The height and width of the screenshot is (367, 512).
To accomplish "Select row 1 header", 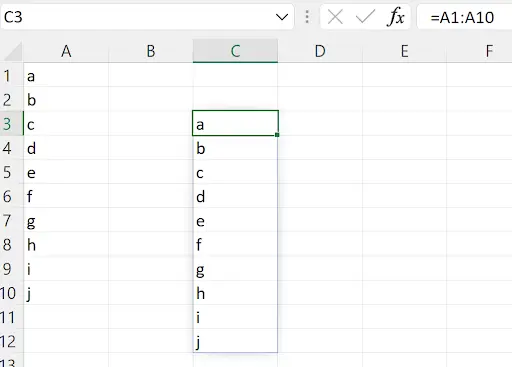I will coord(11,75).
